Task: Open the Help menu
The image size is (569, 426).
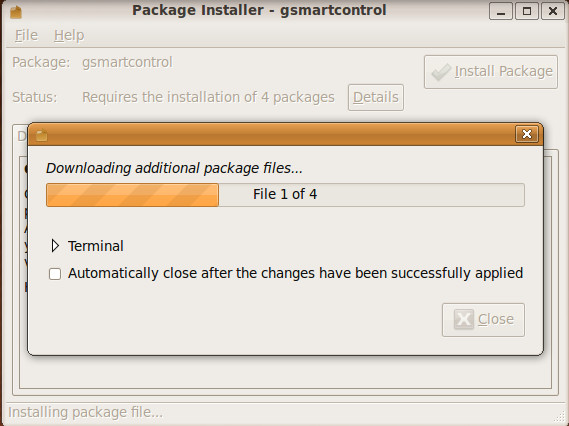Action: pos(69,35)
